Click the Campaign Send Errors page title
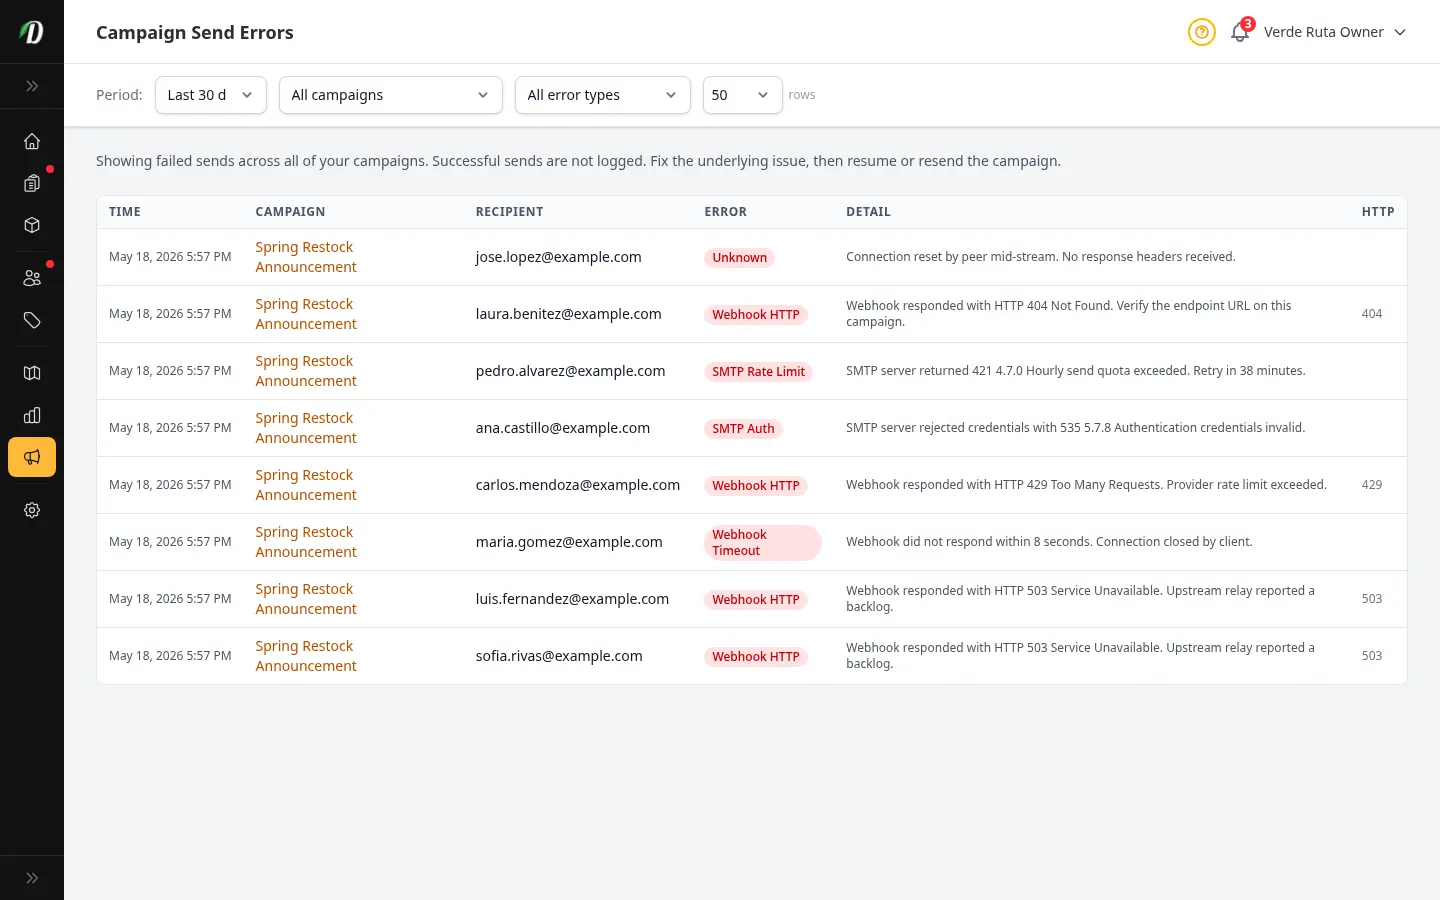Image resolution: width=1440 pixels, height=900 pixels. pos(195,32)
